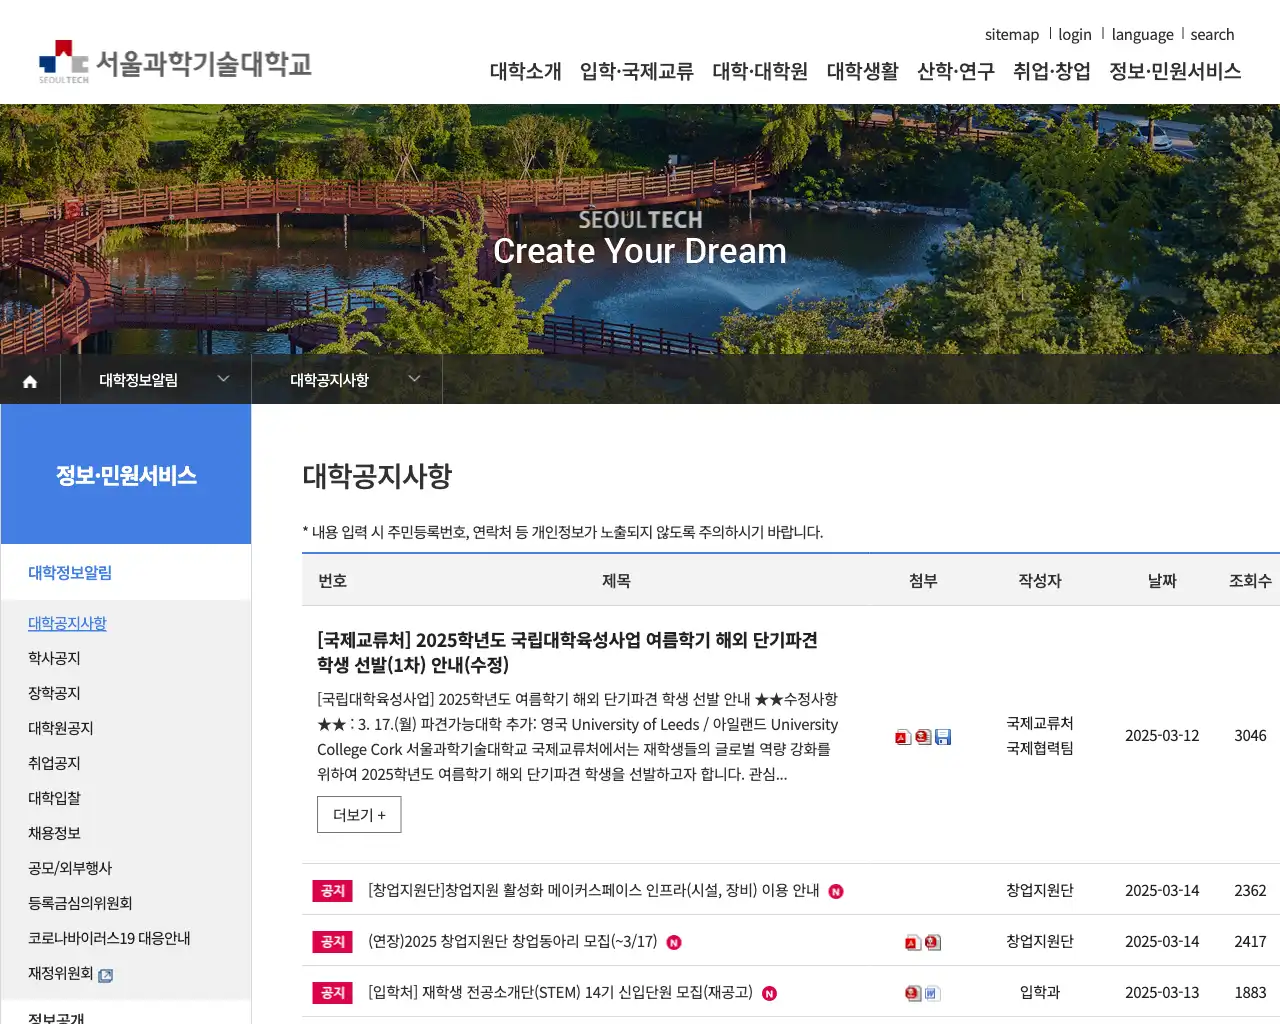Select 채용정보 in the sidebar

tap(54, 833)
